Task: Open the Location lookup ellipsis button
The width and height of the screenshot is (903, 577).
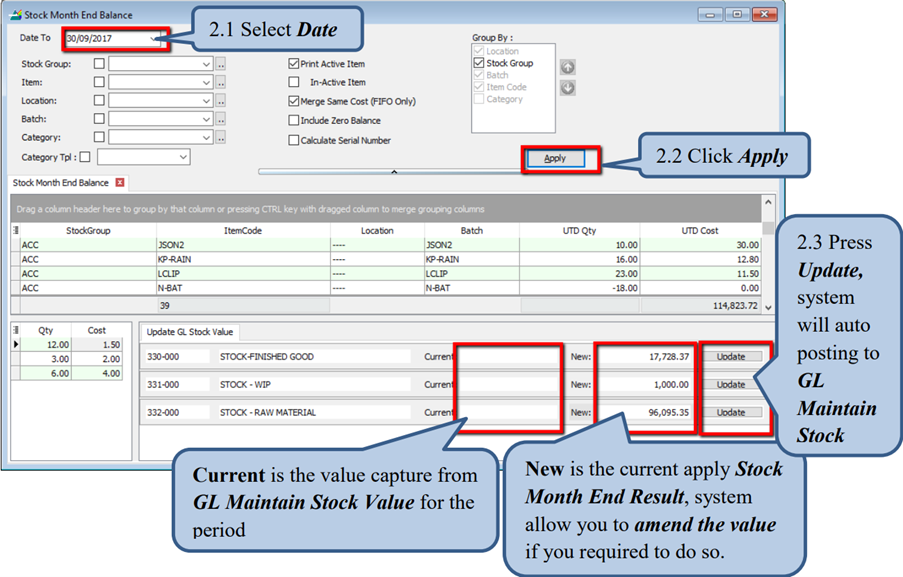Action: (x=221, y=101)
